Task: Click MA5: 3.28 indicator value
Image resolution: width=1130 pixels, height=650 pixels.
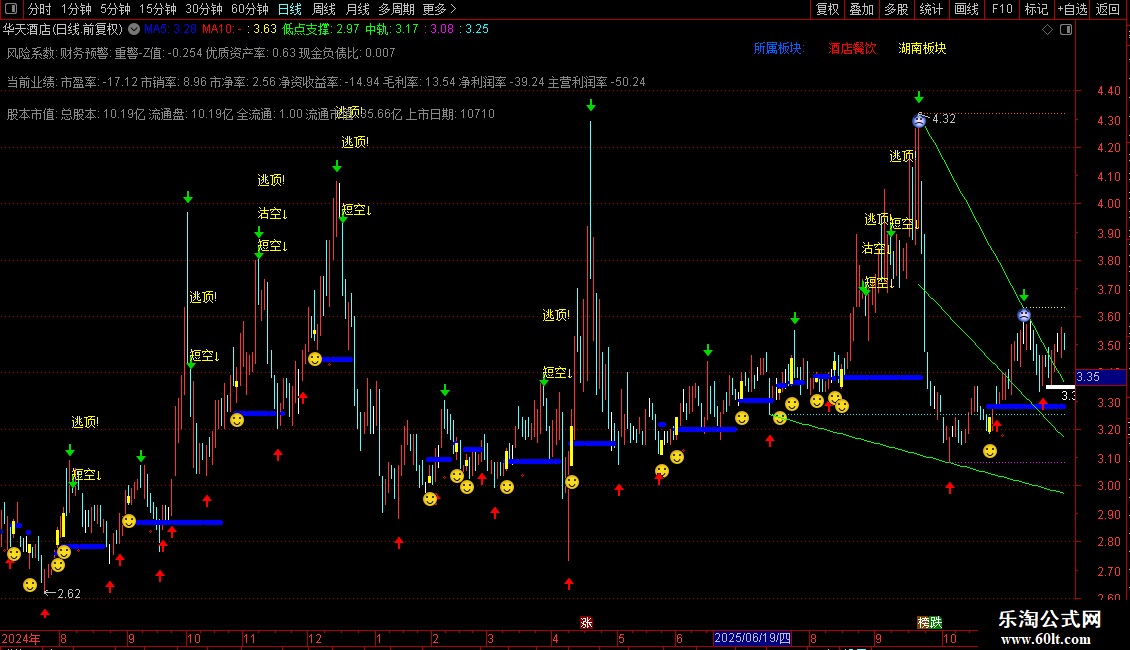Action: [x=170, y=29]
